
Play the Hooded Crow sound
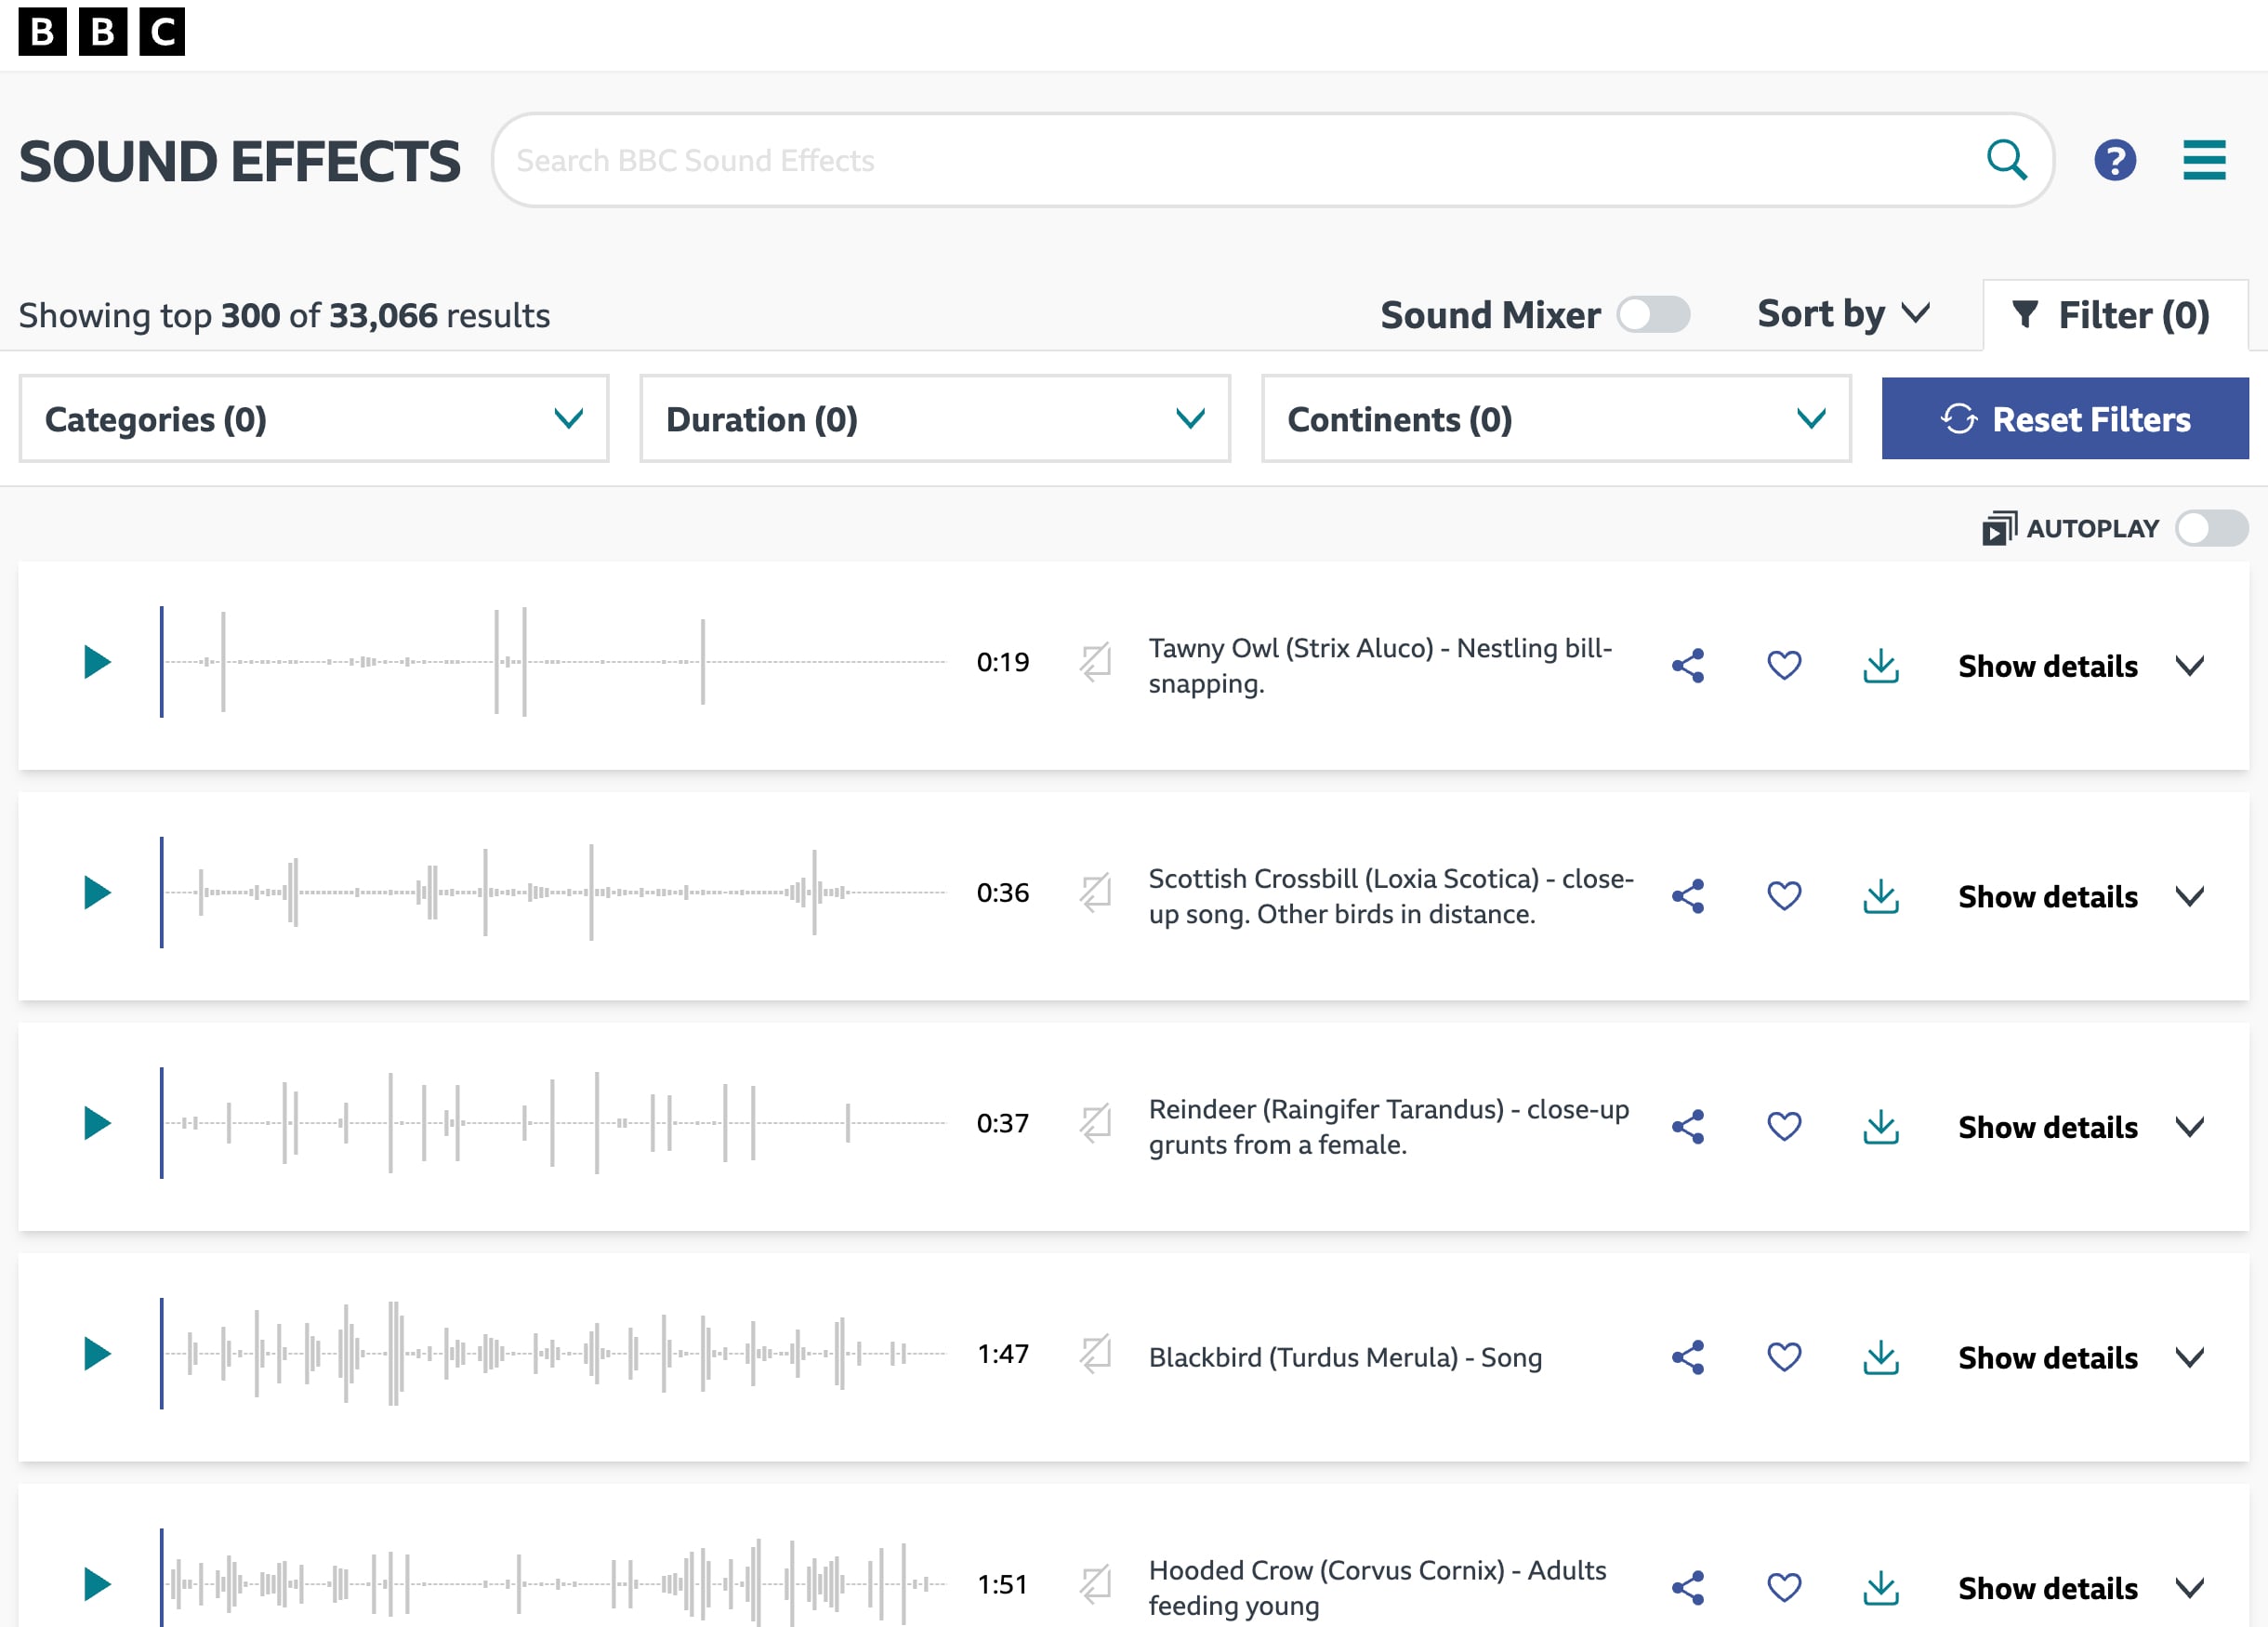pyautogui.click(x=97, y=1584)
